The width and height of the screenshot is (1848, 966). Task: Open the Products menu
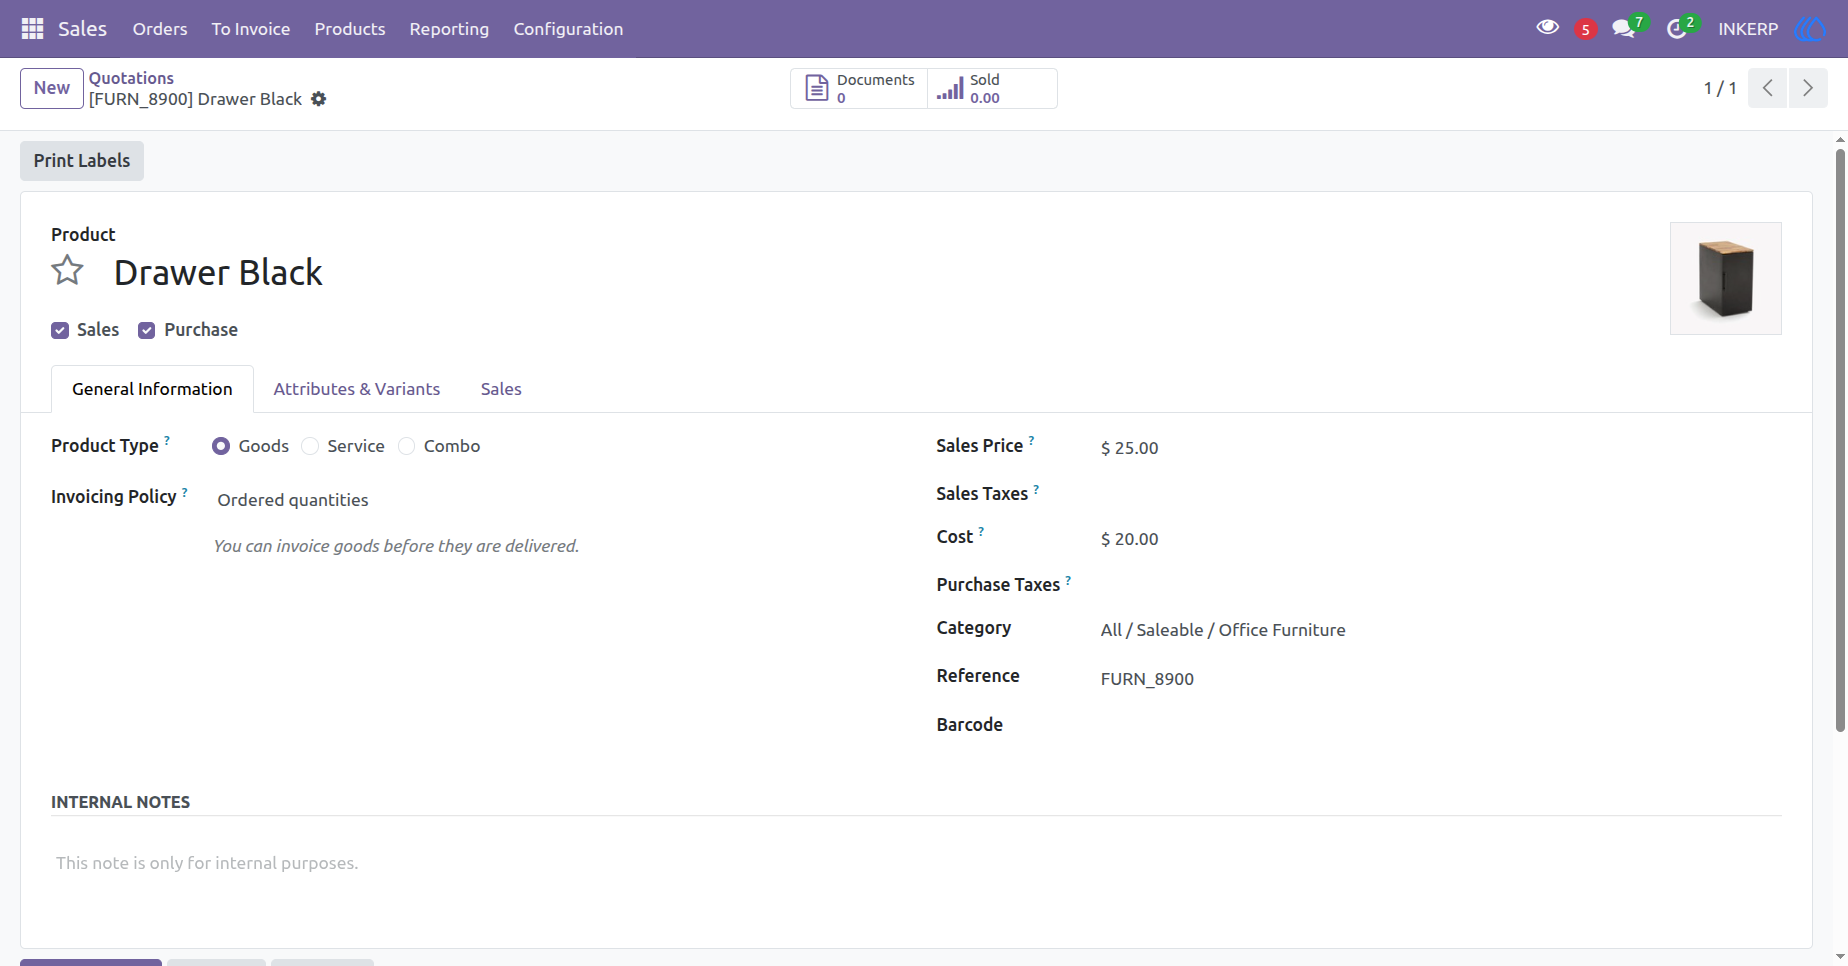click(x=350, y=29)
